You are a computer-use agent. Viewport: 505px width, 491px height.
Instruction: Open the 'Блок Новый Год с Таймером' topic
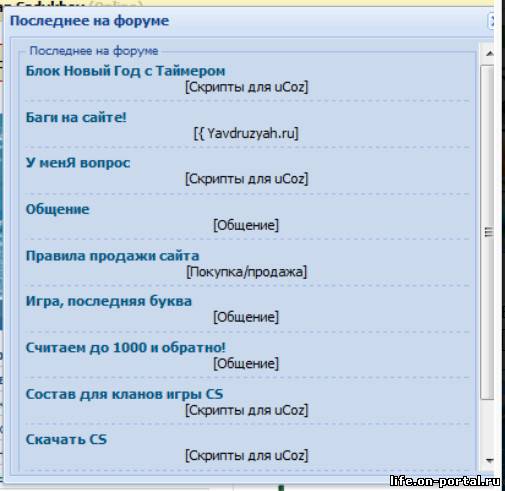(x=125, y=71)
